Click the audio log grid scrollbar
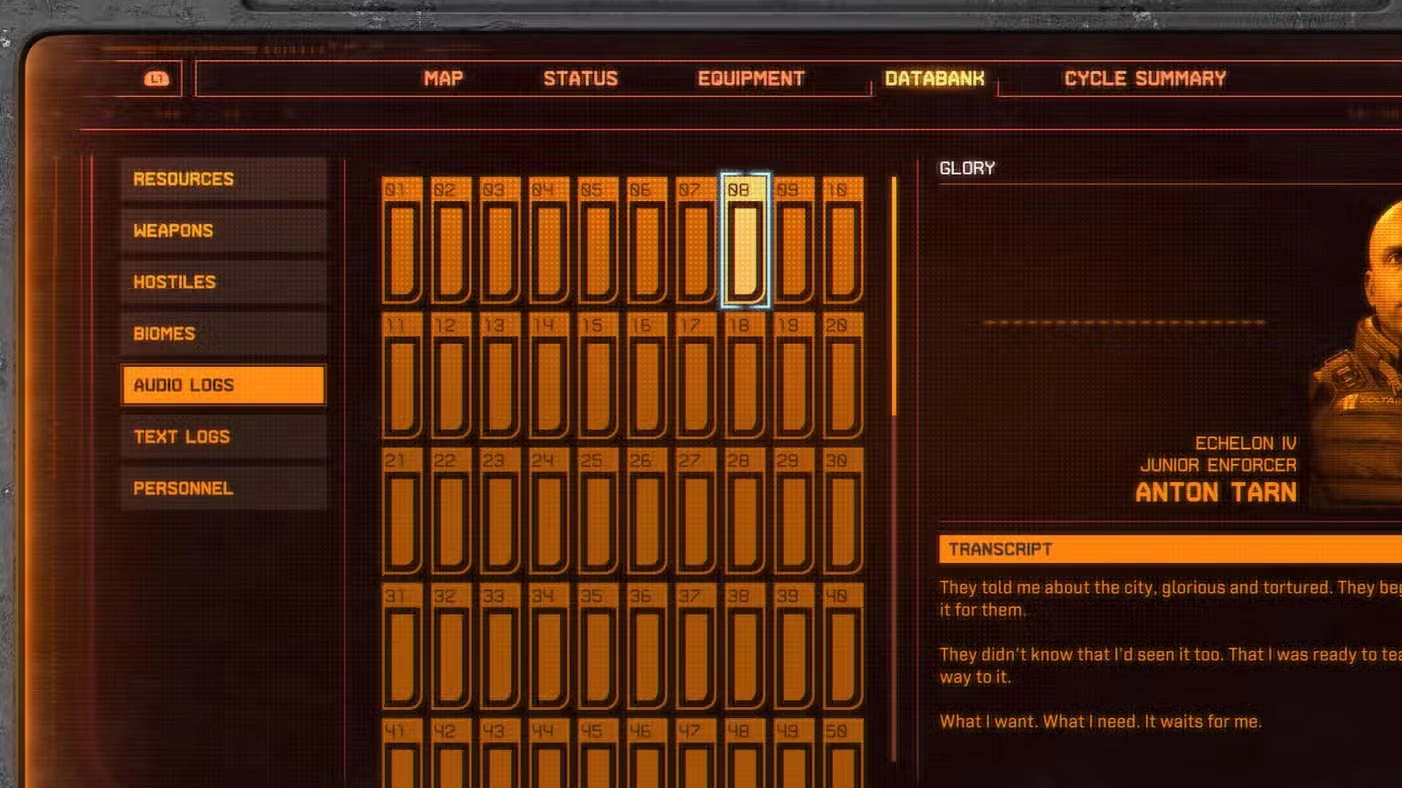This screenshot has height=788, width=1402. click(894, 296)
